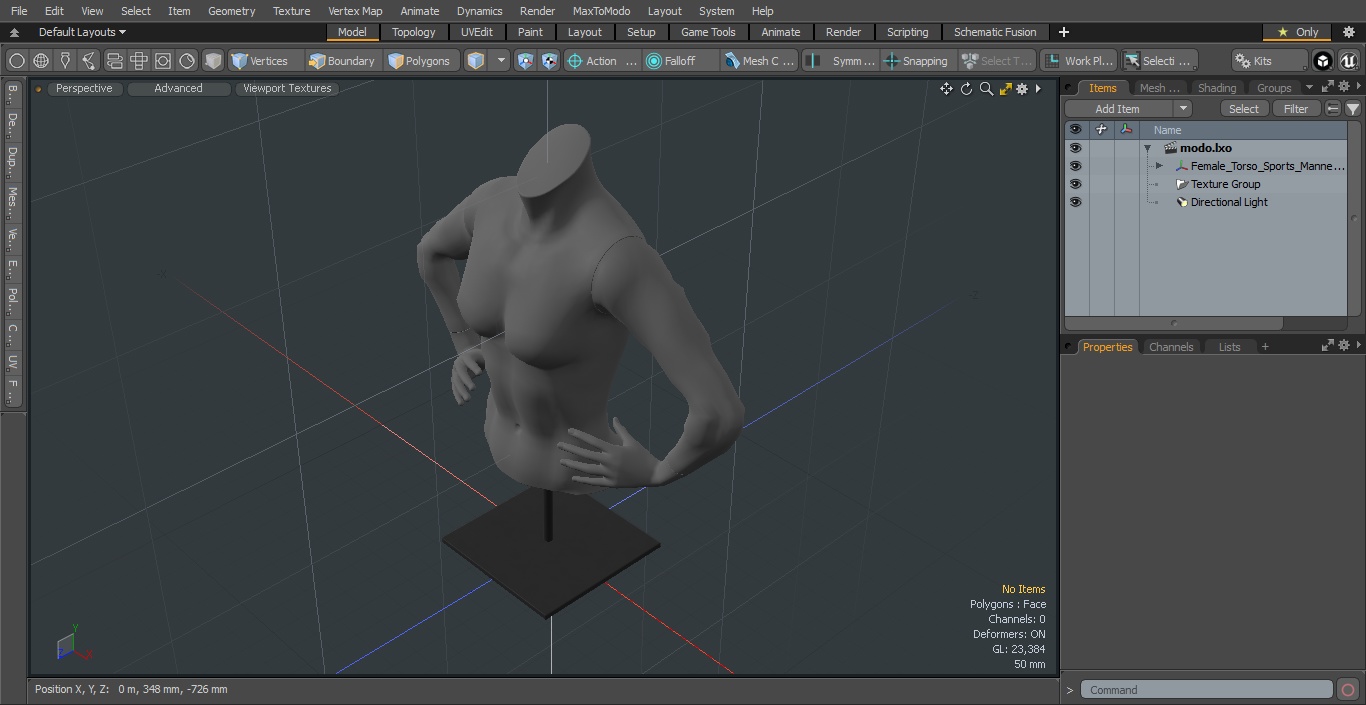Click the Polygons selection mode button
The width and height of the screenshot is (1366, 705).
420,61
